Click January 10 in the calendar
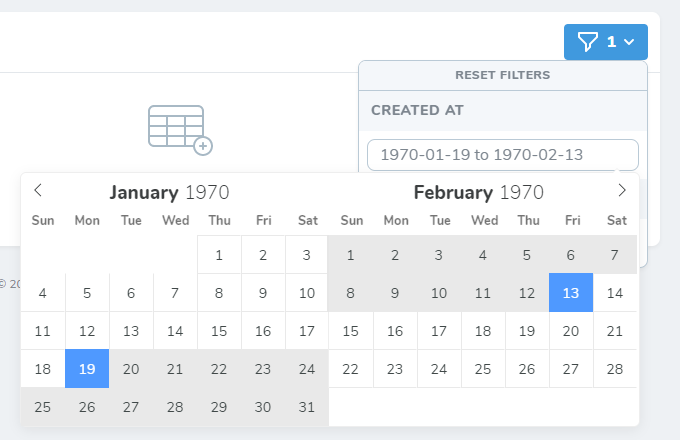 coord(307,293)
